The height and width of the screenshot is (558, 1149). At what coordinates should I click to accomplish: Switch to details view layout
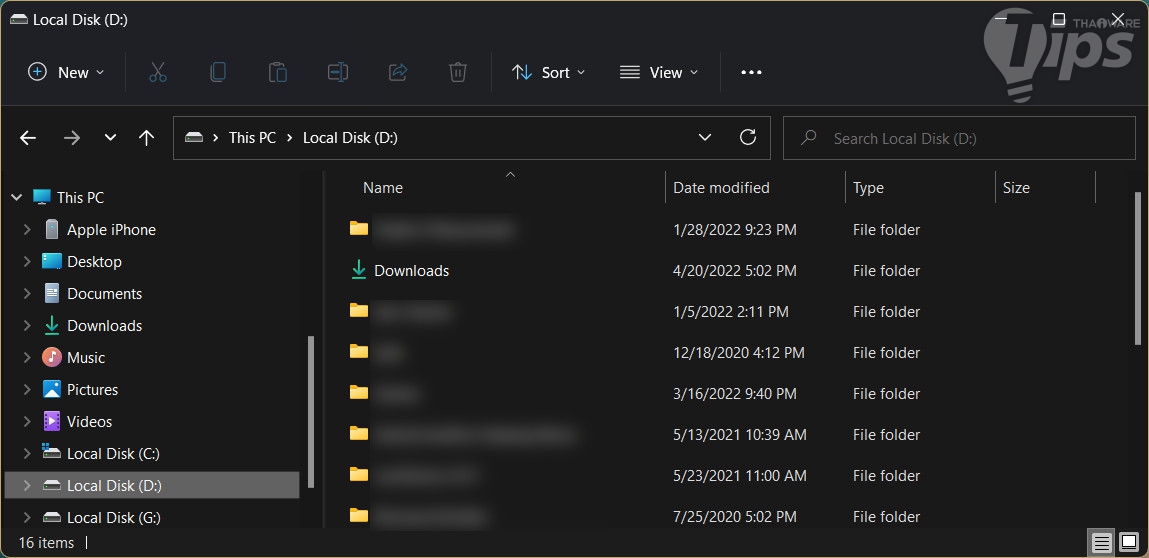click(1101, 543)
